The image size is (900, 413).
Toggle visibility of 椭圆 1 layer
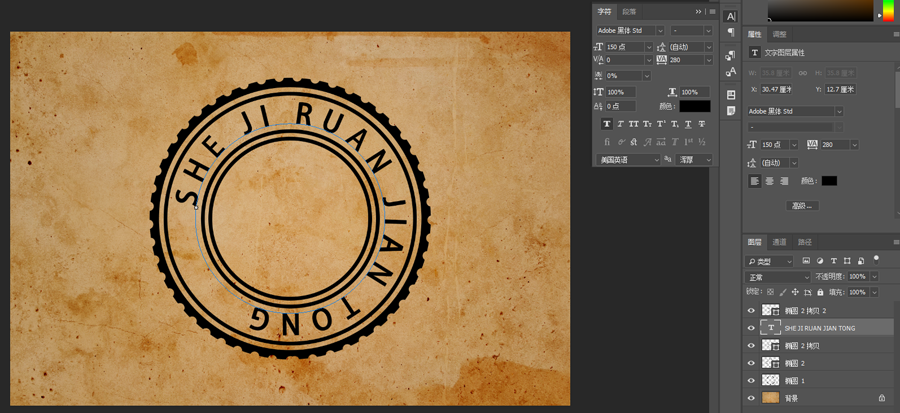pyautogui.click(x=751, y=380)
